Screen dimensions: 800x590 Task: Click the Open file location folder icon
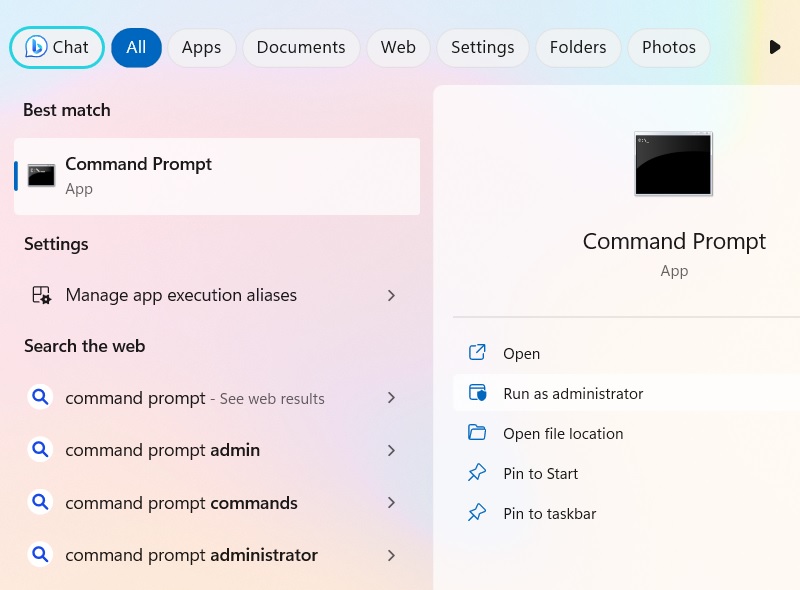[x=478, y=433]
